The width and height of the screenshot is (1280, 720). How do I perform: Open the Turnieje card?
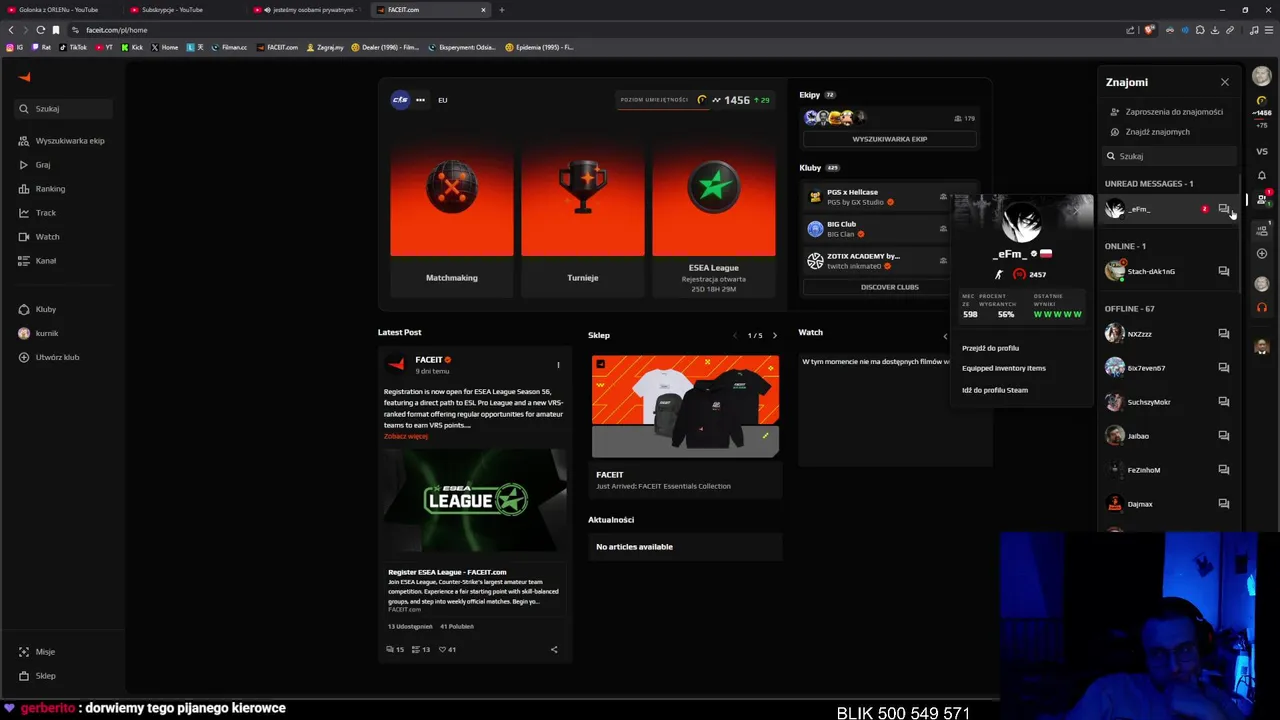(x=583, y=217)
